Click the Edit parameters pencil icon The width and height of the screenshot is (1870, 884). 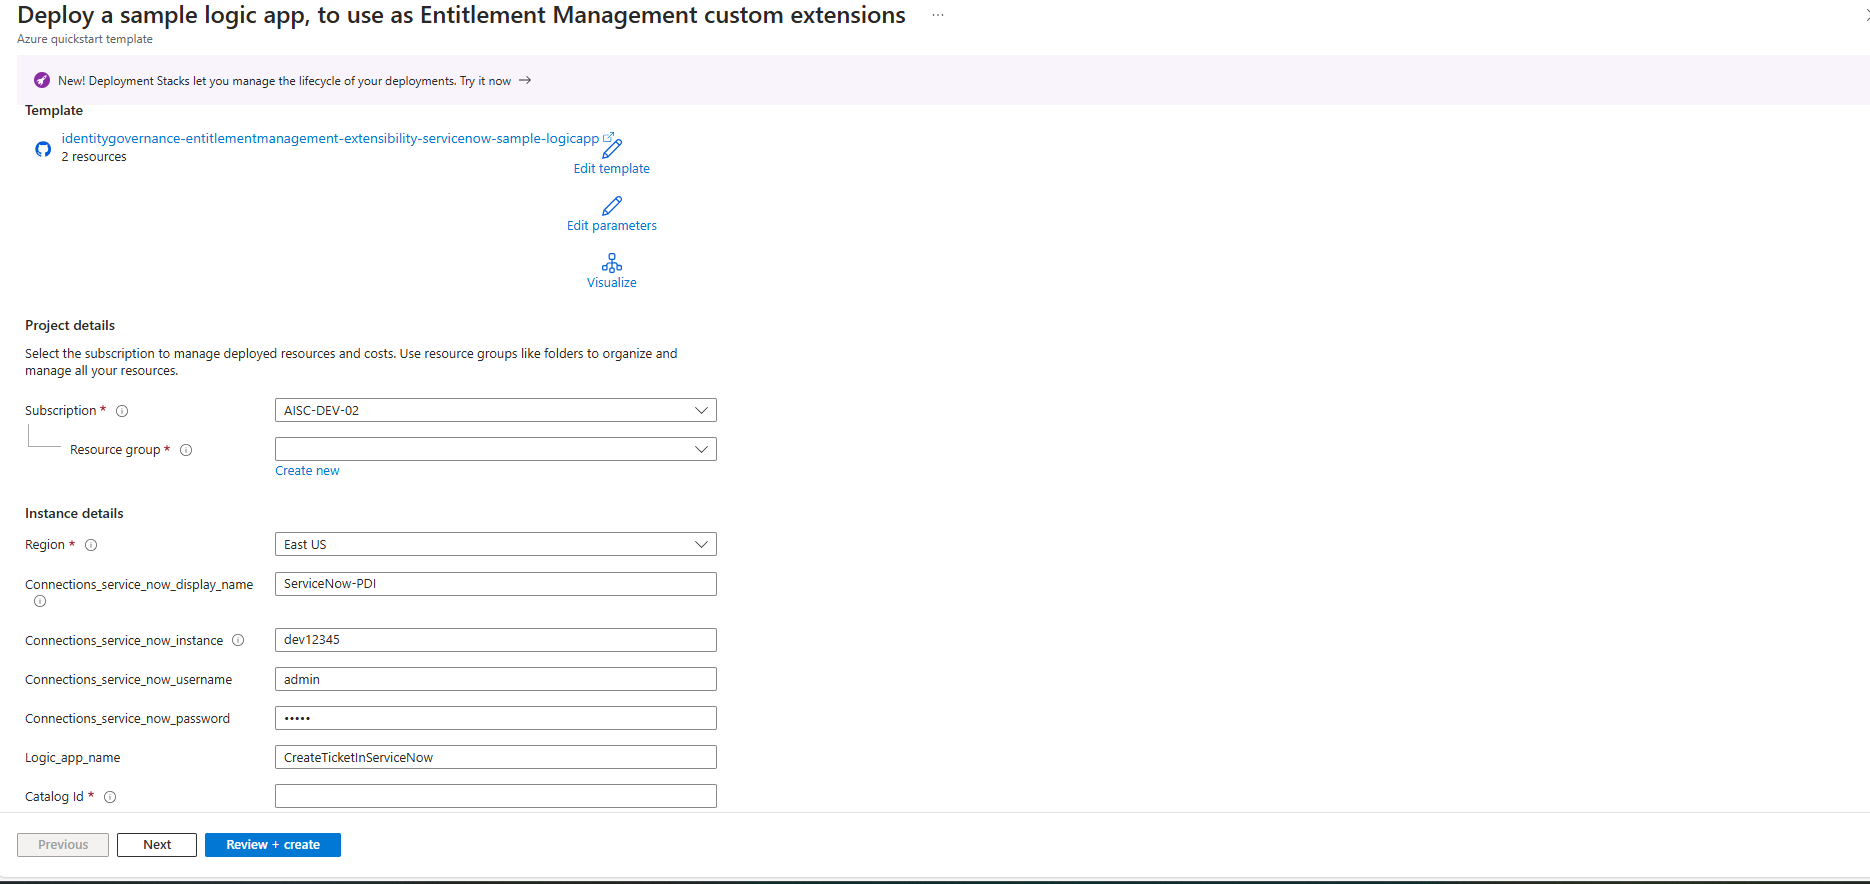[x=612, y=205]
